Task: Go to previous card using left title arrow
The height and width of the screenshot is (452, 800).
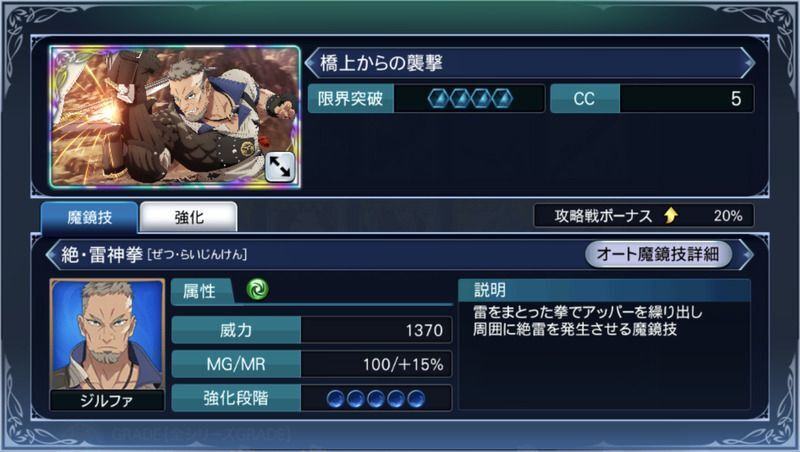Action: coord(311,63)
